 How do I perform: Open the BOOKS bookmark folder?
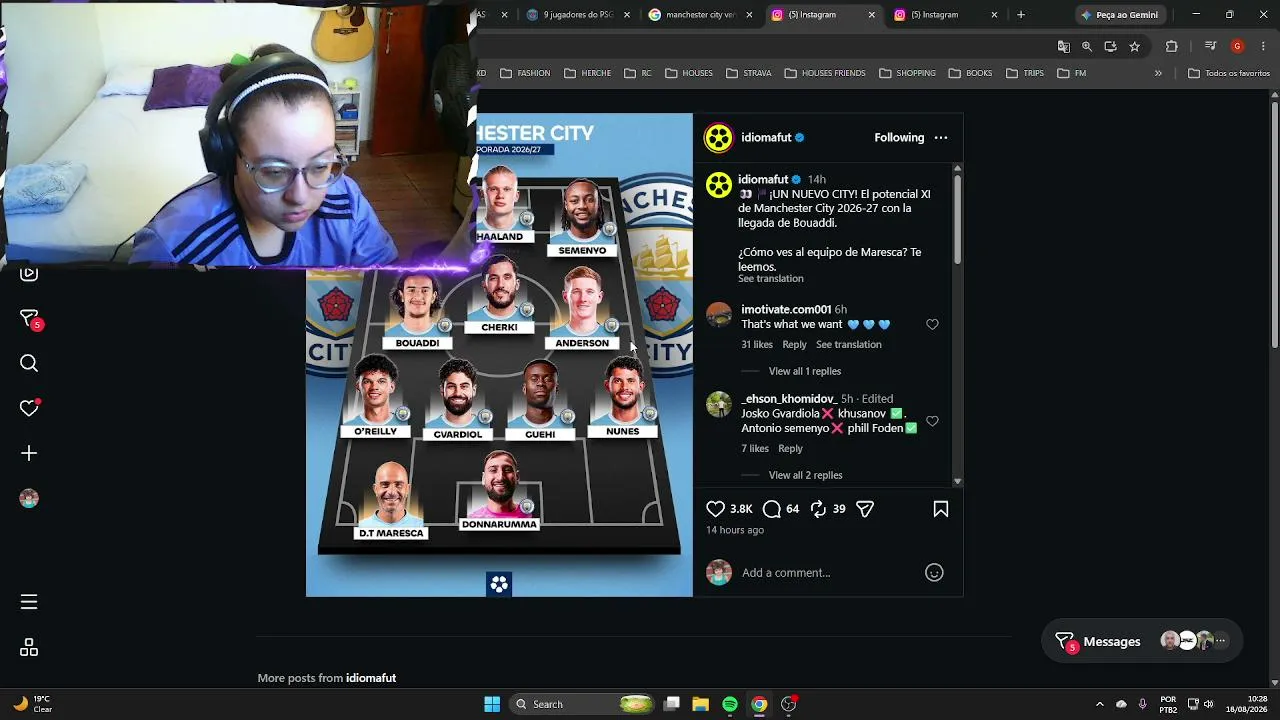tap(970, 73)
